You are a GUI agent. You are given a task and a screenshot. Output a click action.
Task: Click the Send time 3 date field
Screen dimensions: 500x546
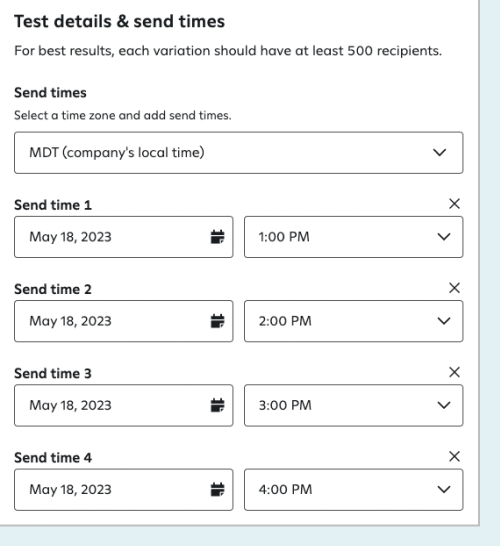124,405
